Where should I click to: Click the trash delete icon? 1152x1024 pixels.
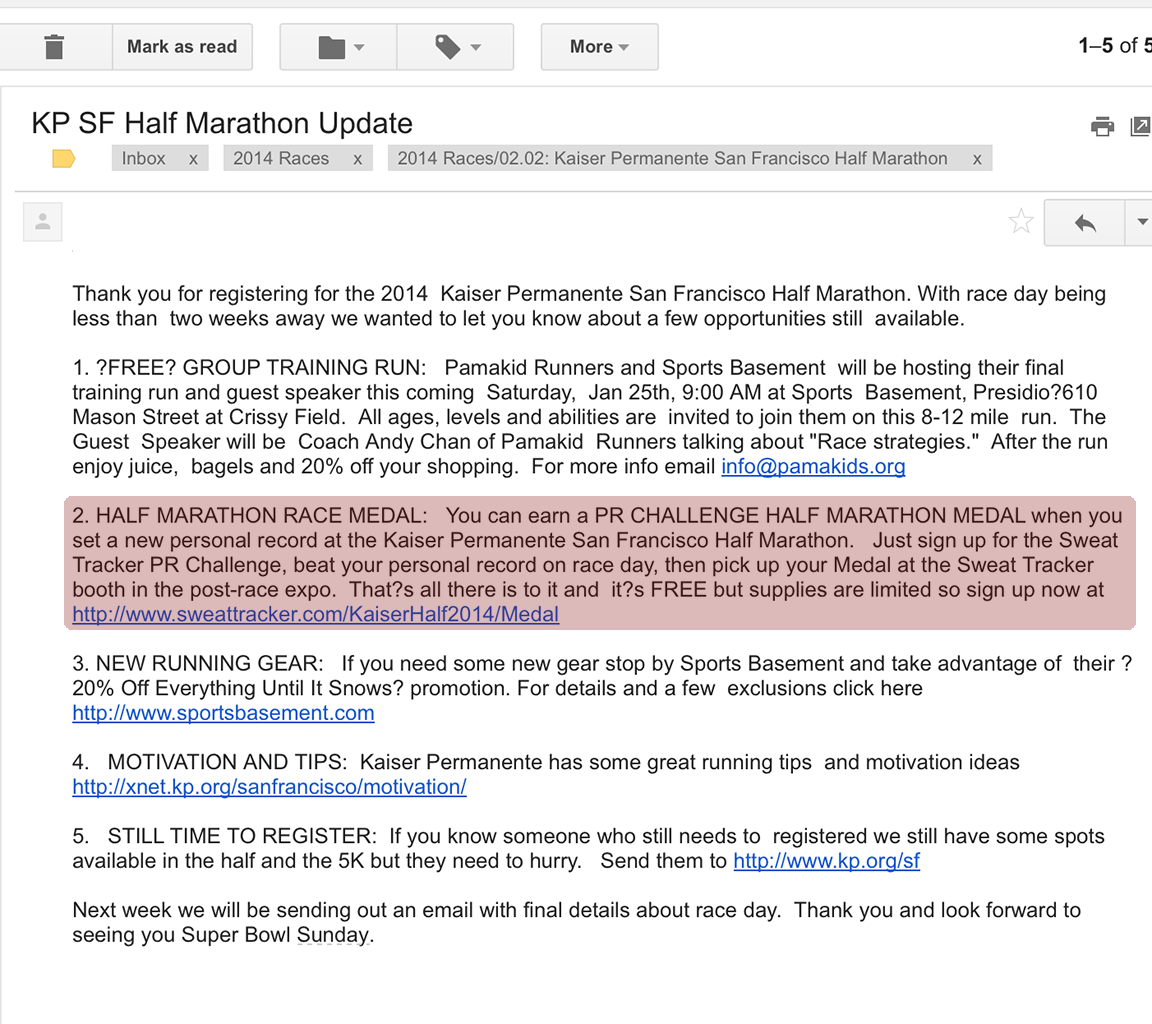54,47
